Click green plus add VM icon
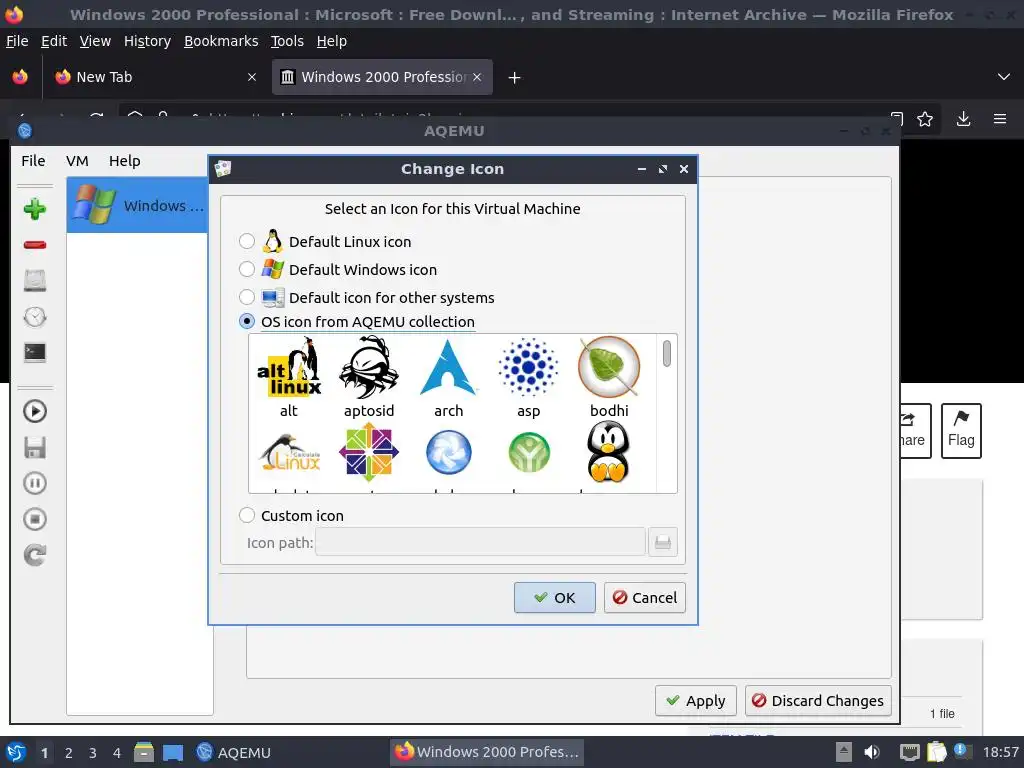This screenshot has width=1024, height=768. click(x=35, y=209)
